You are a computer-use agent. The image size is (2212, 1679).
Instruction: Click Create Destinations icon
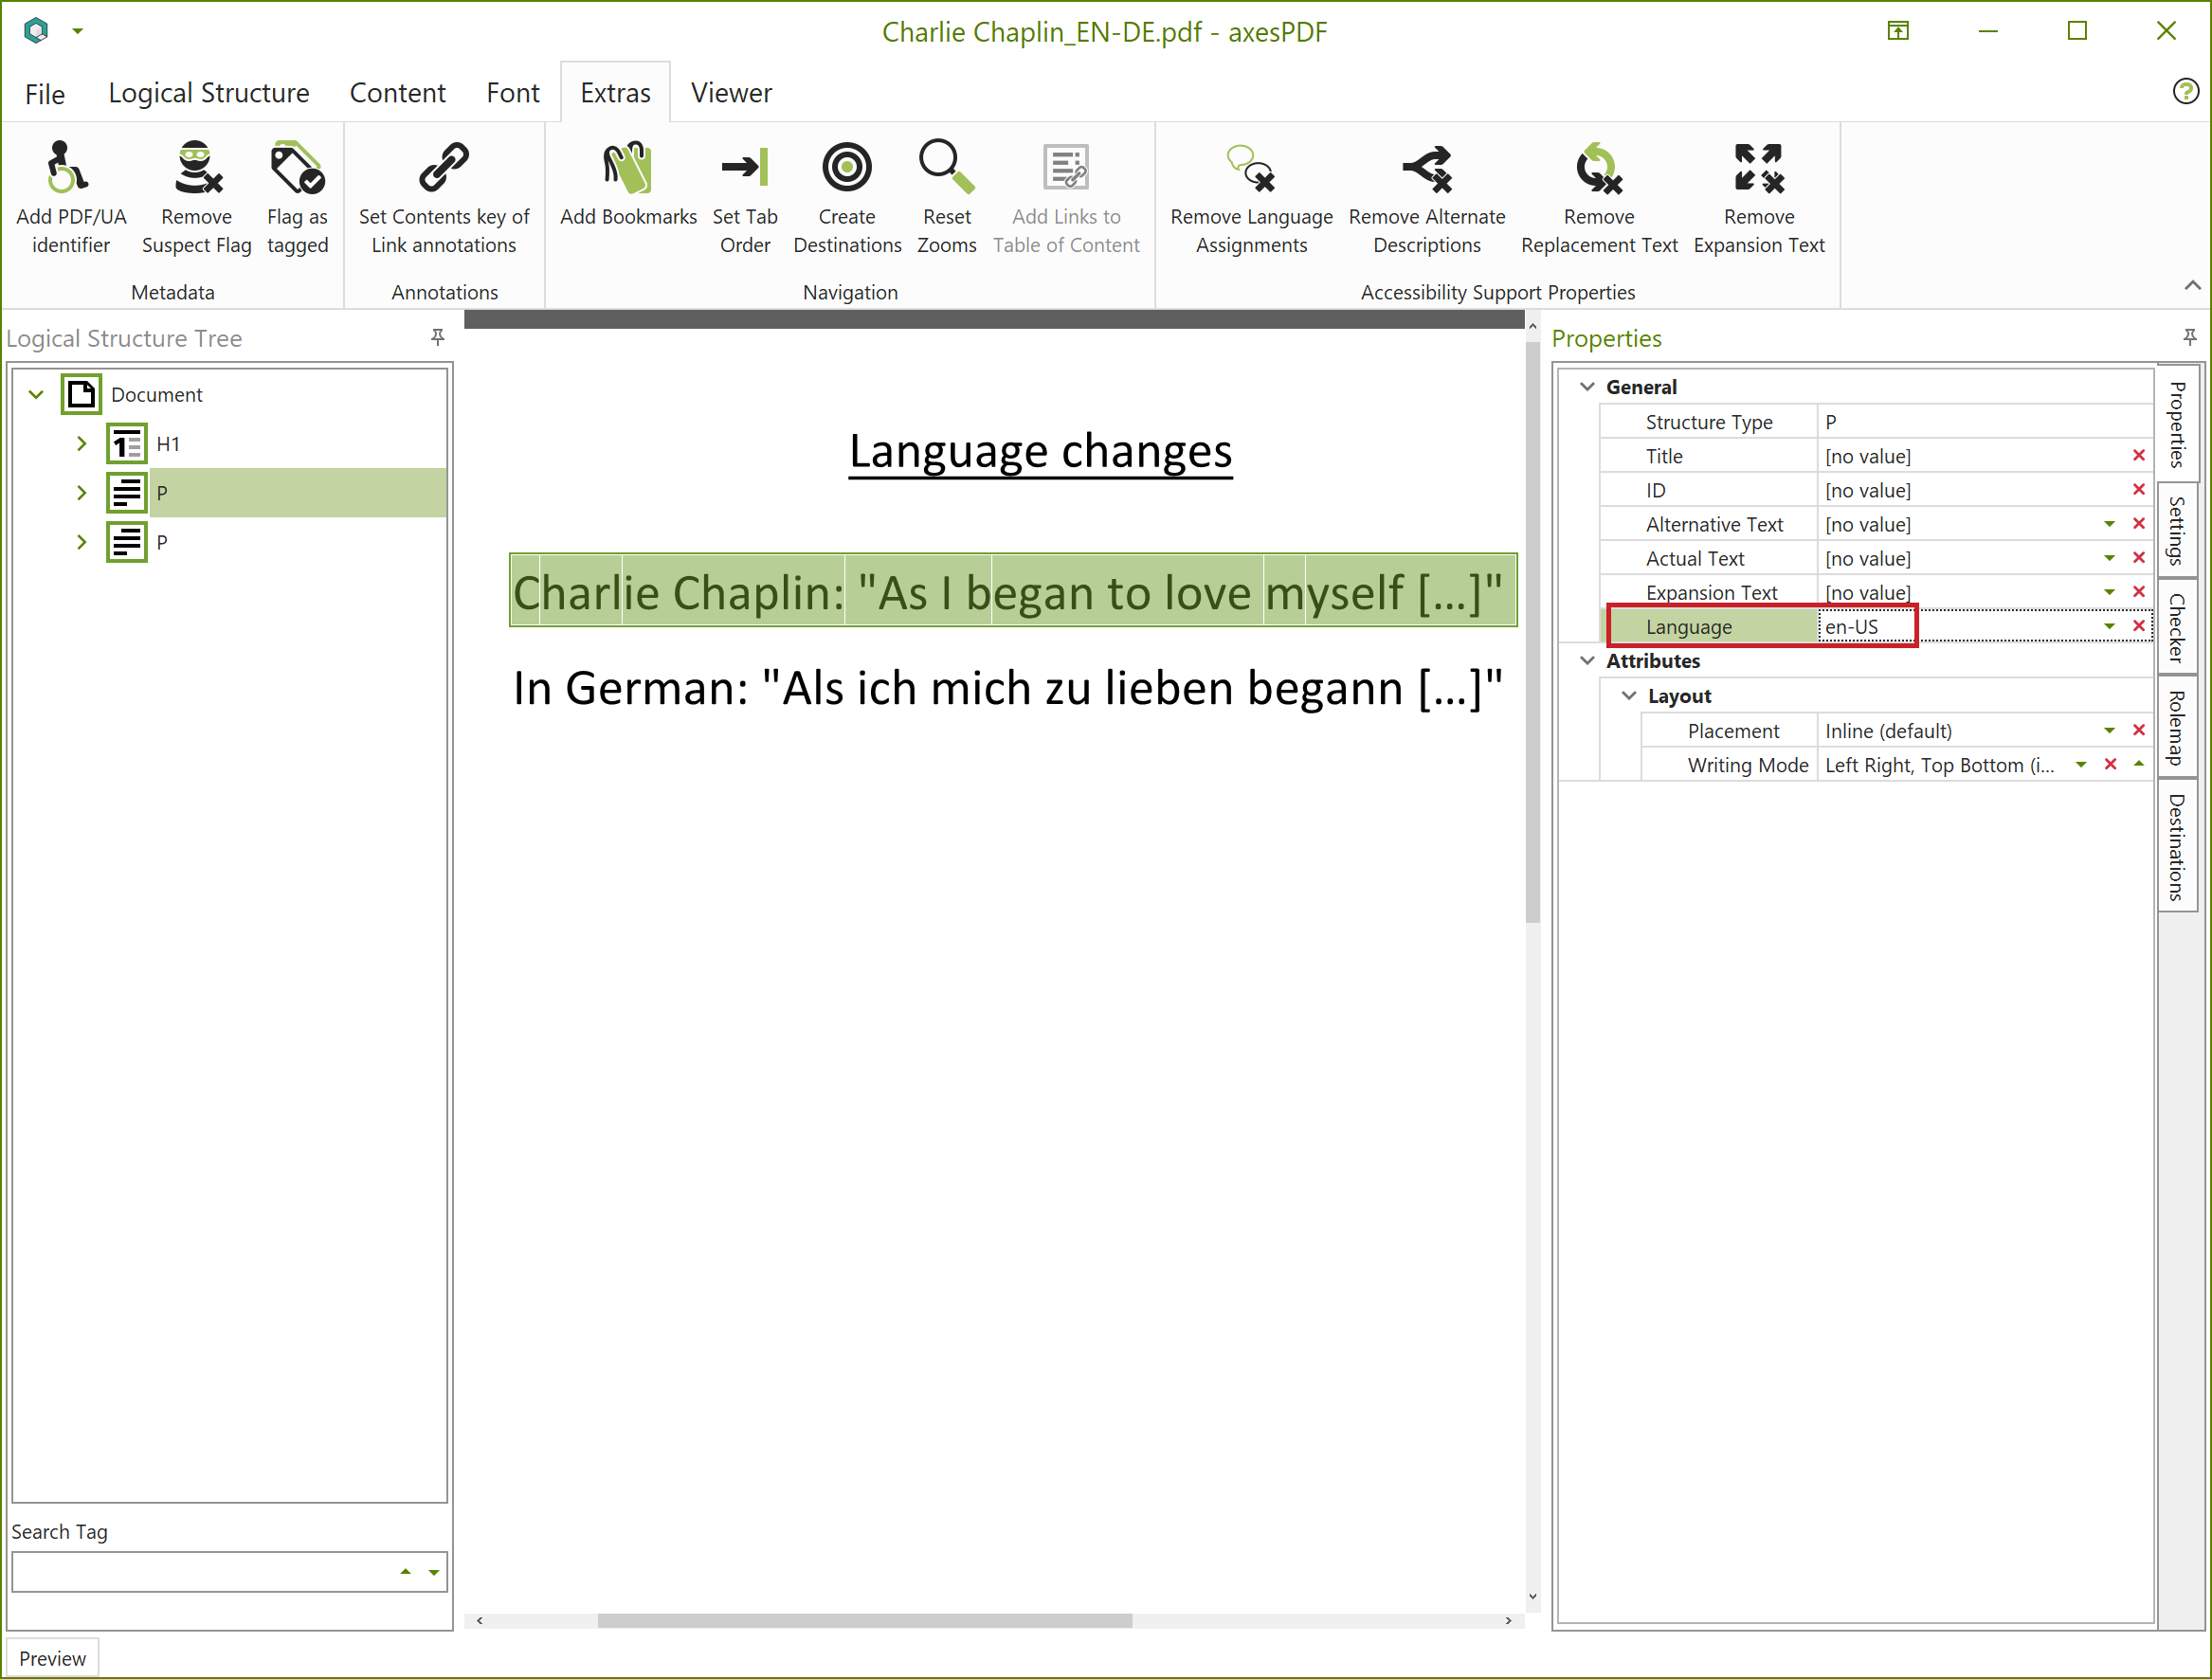(x=847, y=167)
